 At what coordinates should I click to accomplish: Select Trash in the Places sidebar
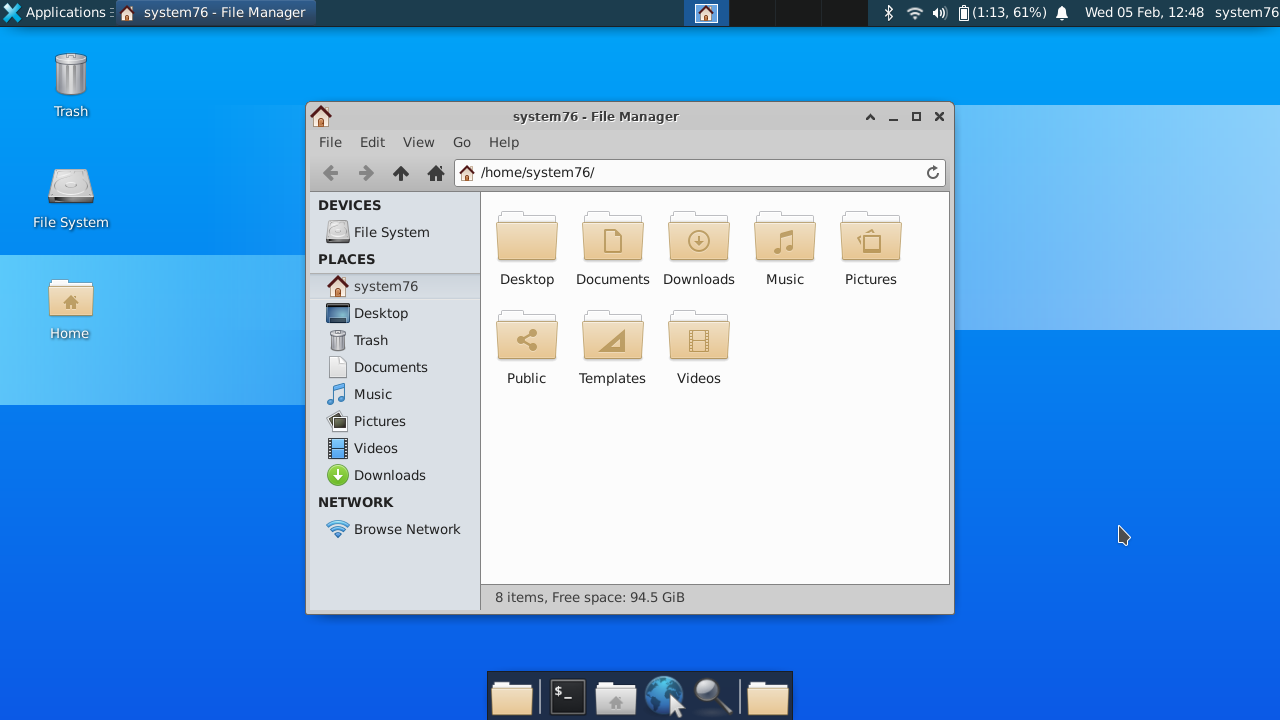pos(371,340)
